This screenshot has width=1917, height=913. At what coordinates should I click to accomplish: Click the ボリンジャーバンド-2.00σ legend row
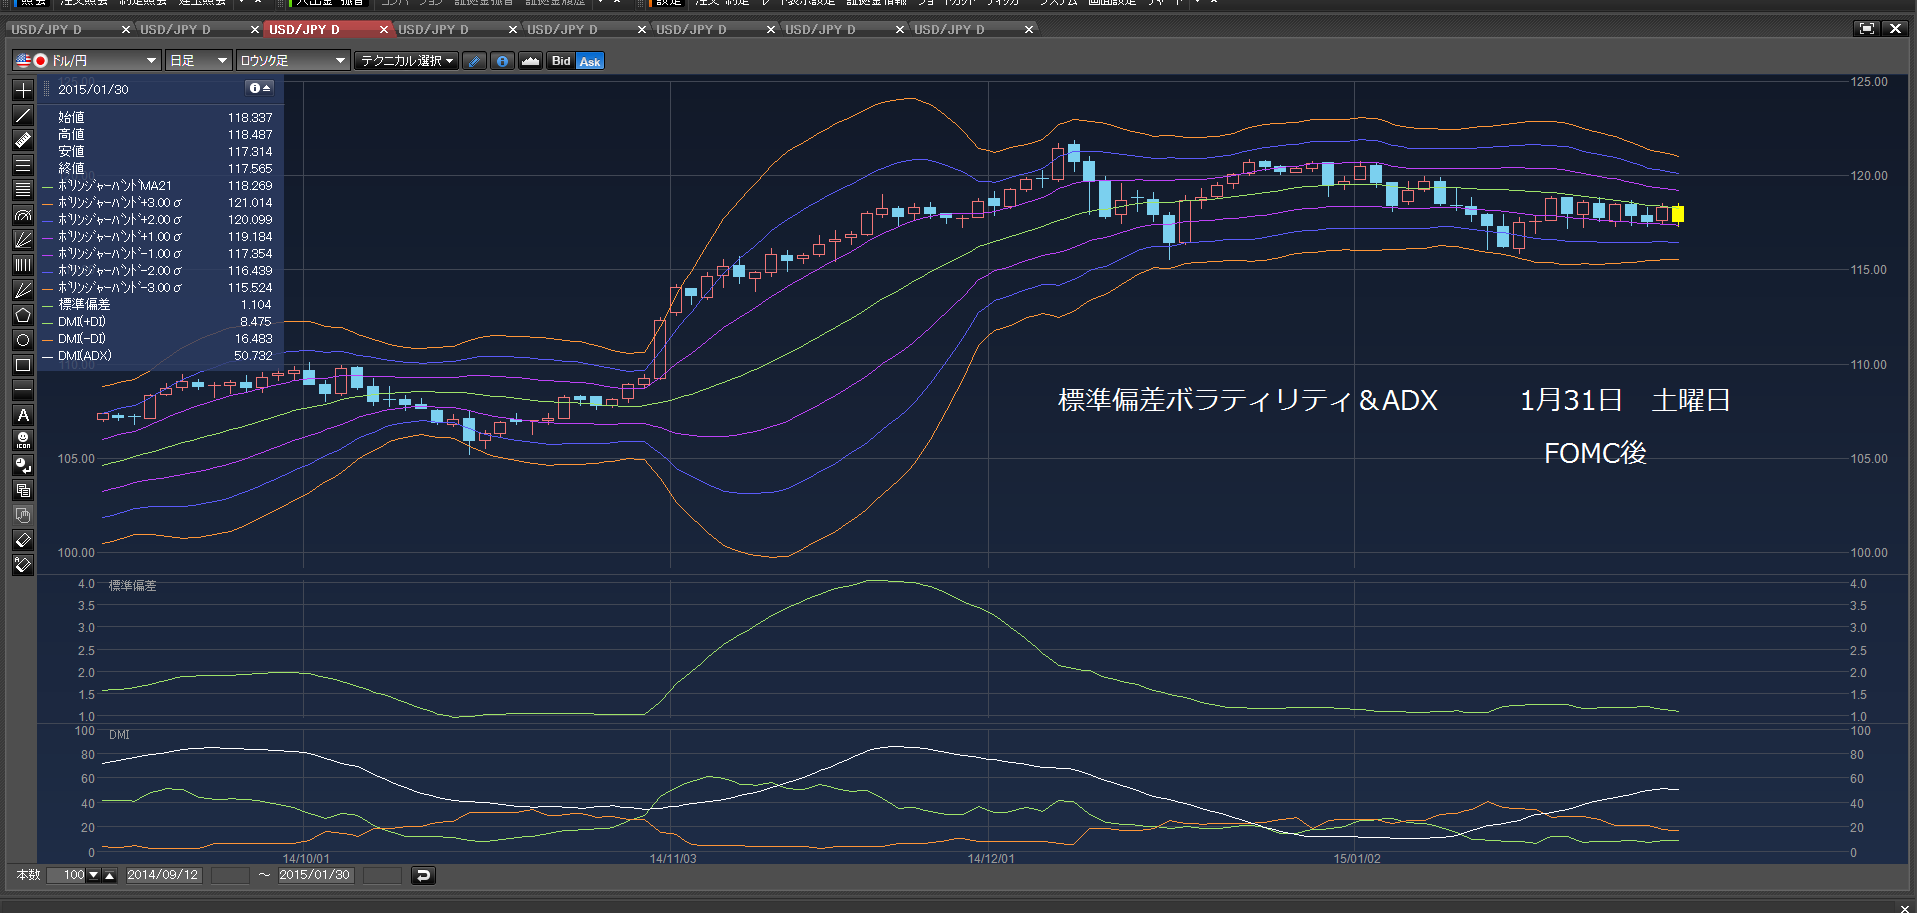[163, 271]
